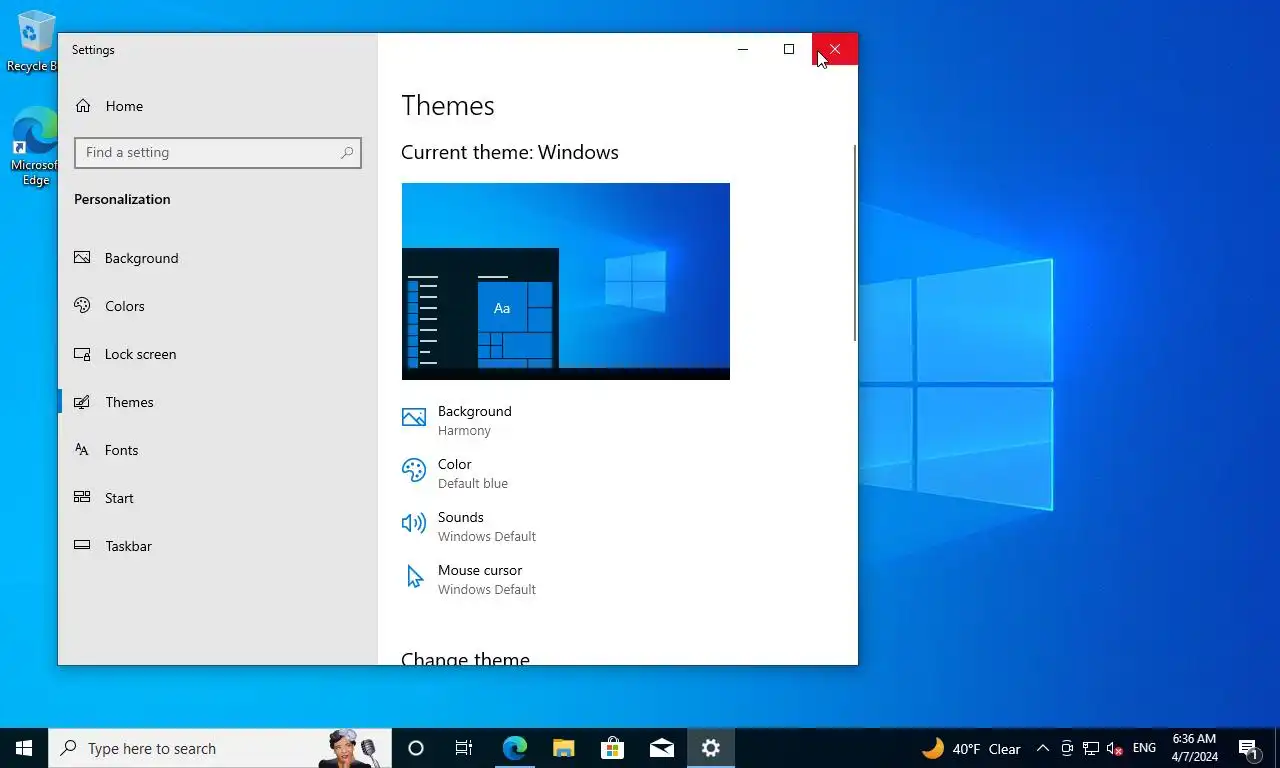
Task: Open Microsoft Store from taskbar
Action: pos(612,748)
